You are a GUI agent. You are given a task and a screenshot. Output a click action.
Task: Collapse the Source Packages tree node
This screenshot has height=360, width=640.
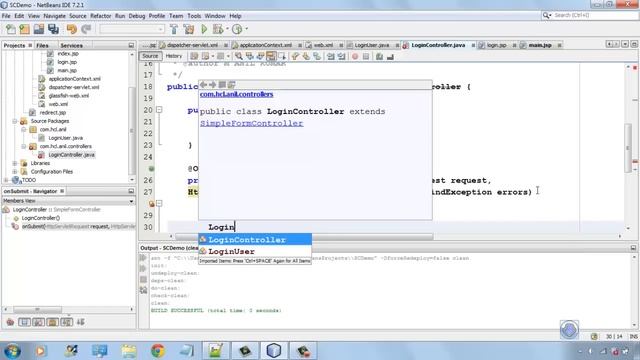15,121
